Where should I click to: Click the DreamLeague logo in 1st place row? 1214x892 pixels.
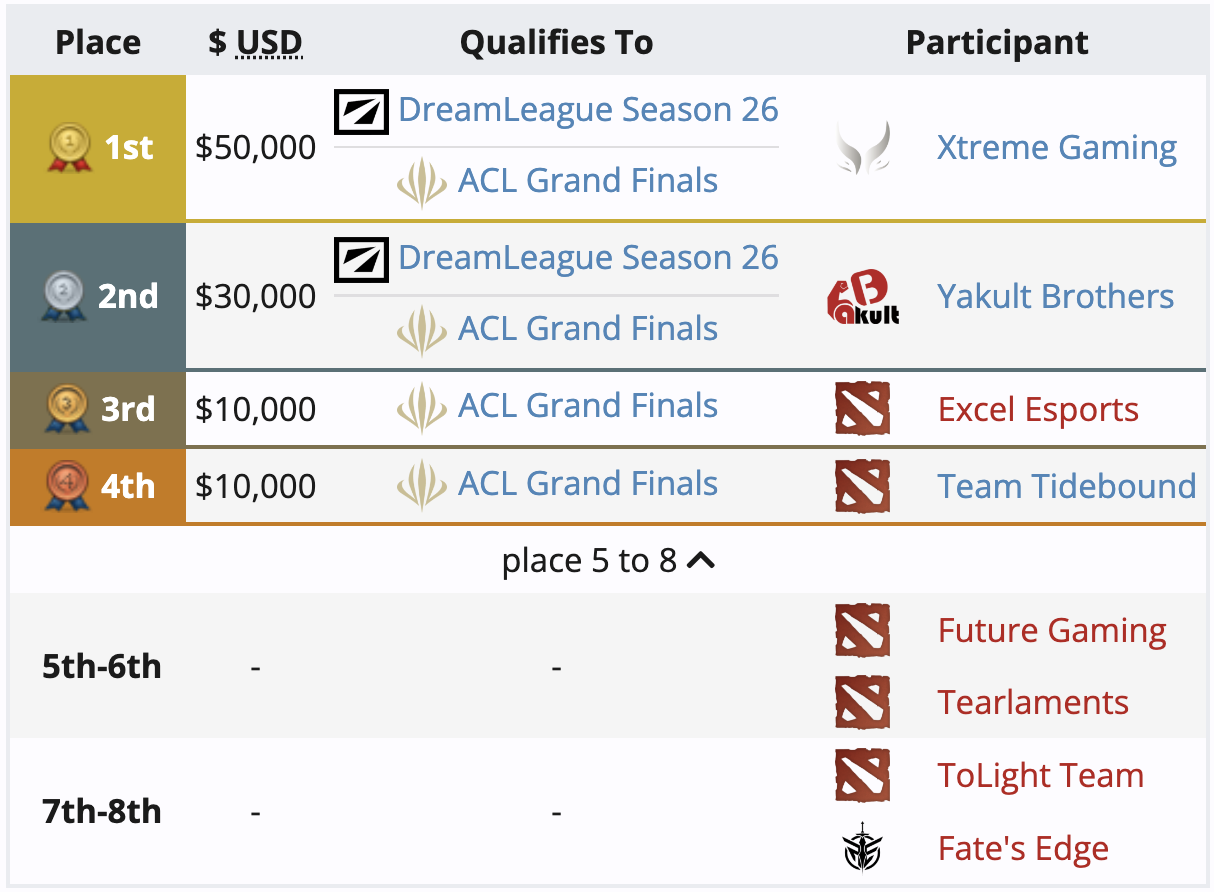click(x=361, y=110)
